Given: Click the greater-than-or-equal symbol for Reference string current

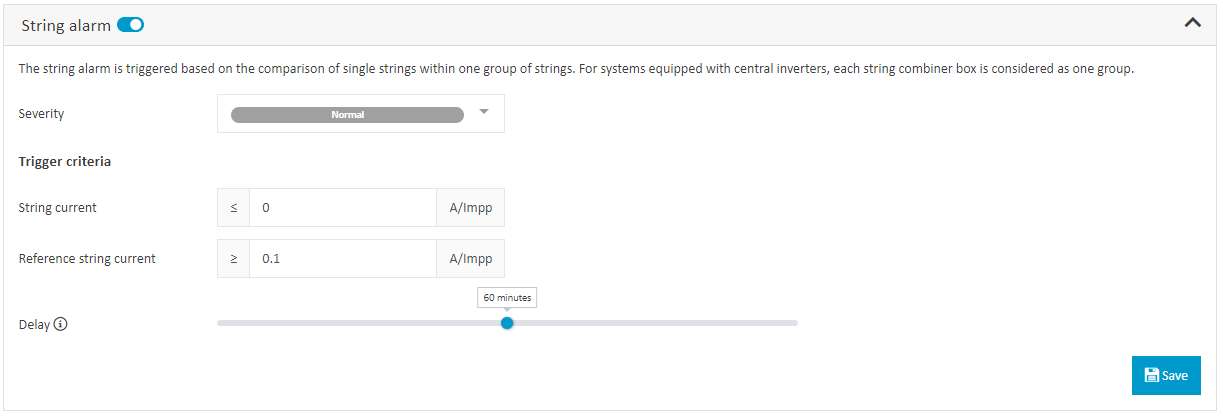Looking at the screenshot, I should [x=234, y=258].
